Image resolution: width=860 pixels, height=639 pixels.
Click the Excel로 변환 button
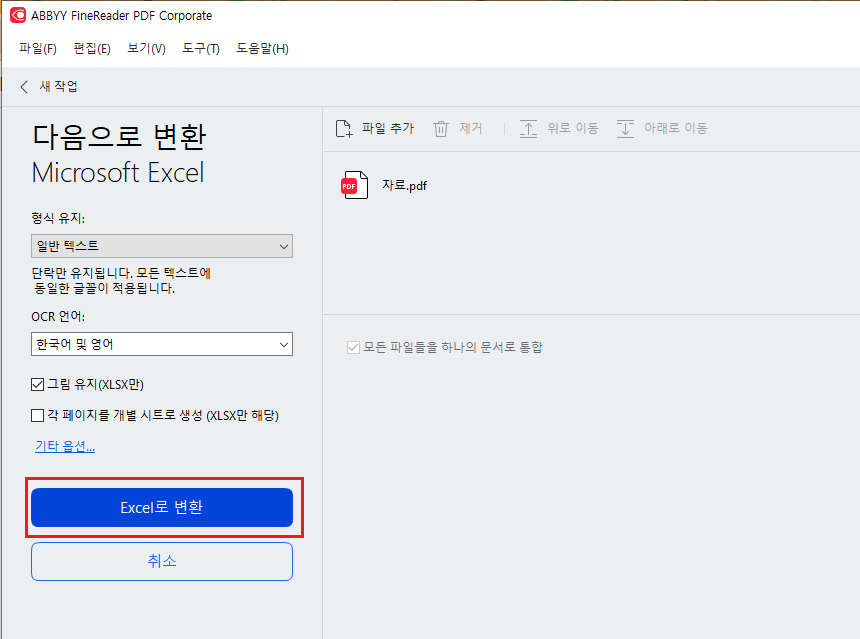(x=162, y=507)
